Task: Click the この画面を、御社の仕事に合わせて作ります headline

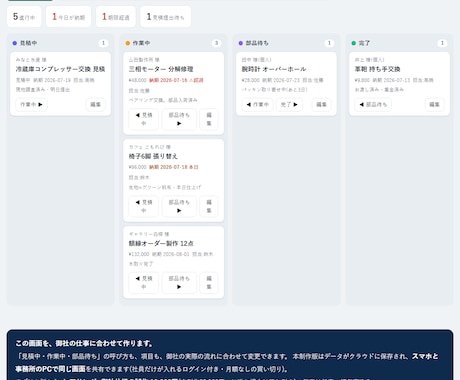Action: pyautogui.click(x=84, y=343)
